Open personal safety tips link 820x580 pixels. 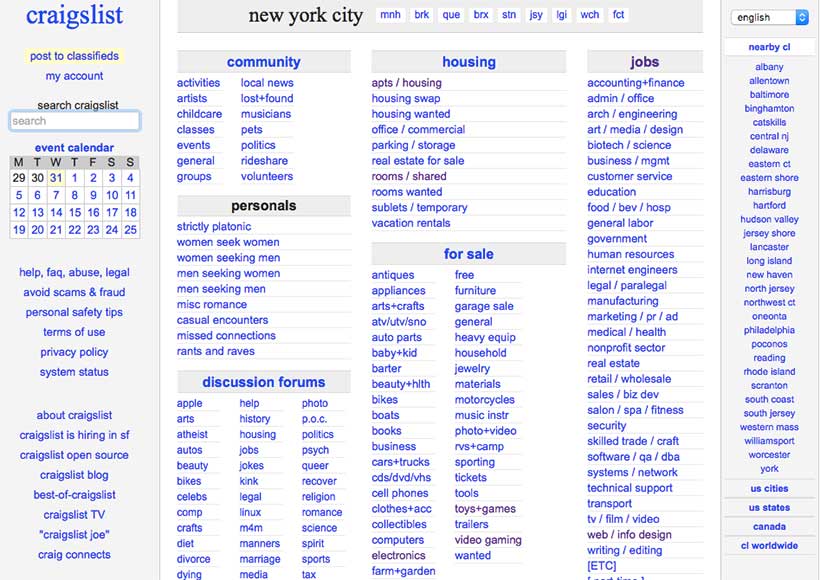(x=74, y=312)
